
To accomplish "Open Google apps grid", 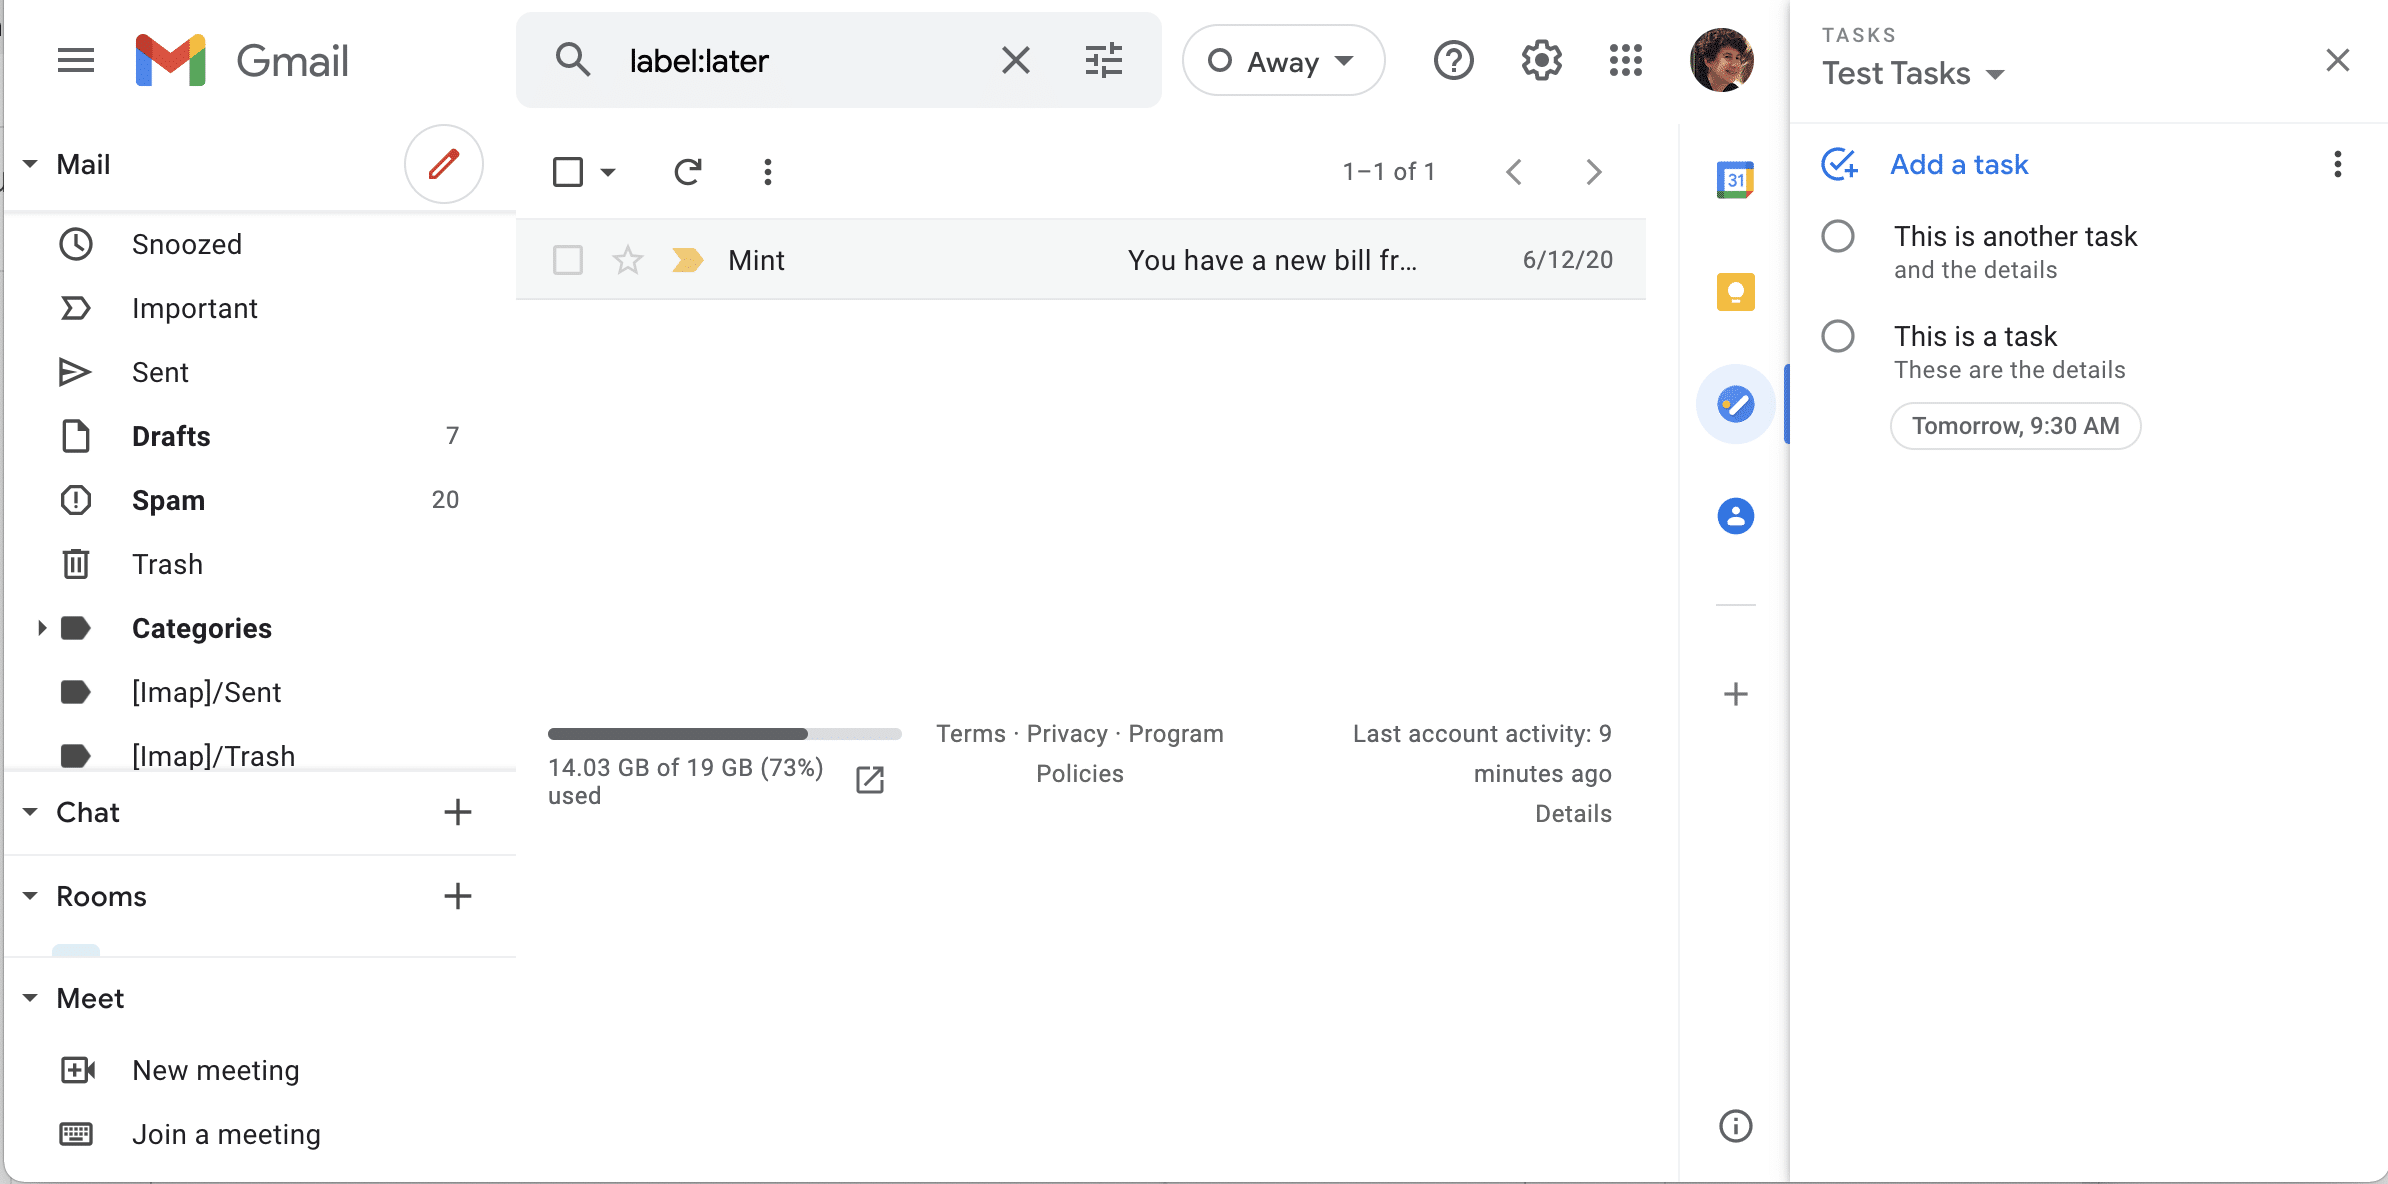I will pyautogui.click(x=1626, y=61).
